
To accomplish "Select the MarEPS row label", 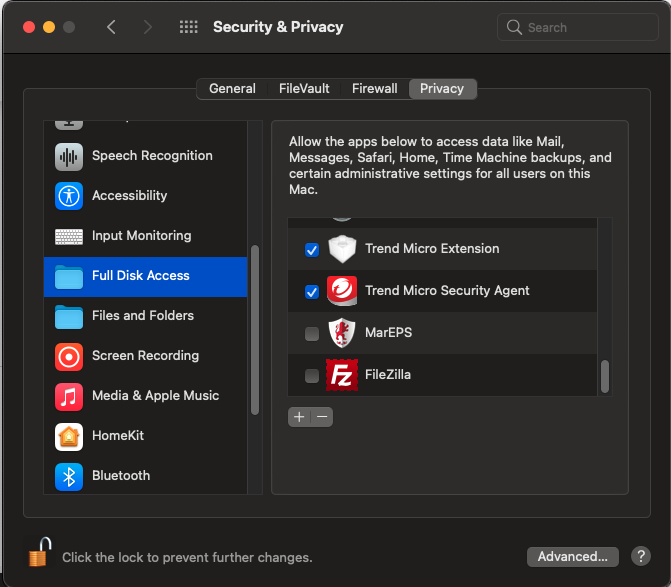I will 389,332.
